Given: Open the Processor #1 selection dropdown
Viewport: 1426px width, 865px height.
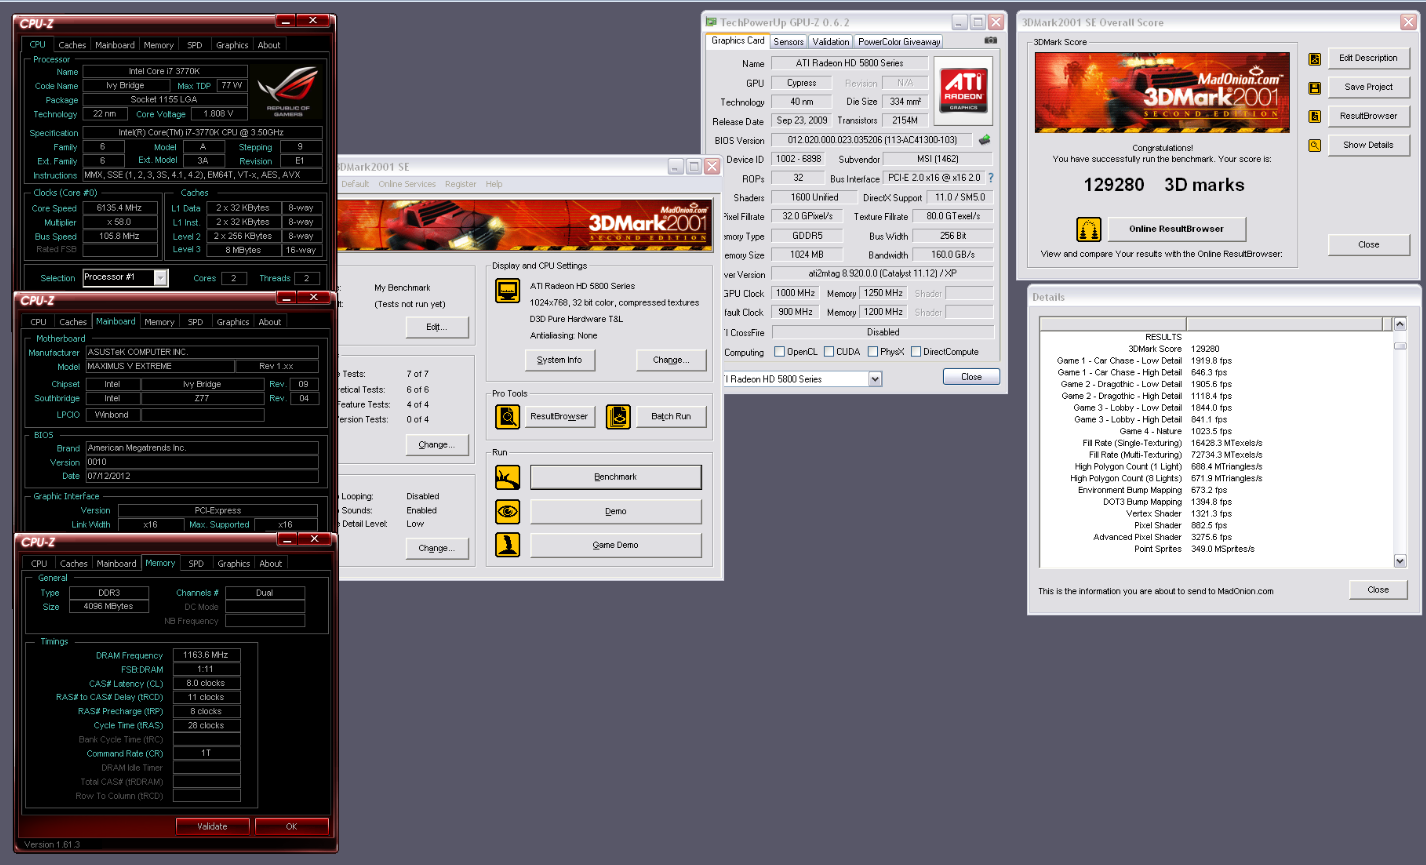Looking at the screenshot, I should 160,278.
